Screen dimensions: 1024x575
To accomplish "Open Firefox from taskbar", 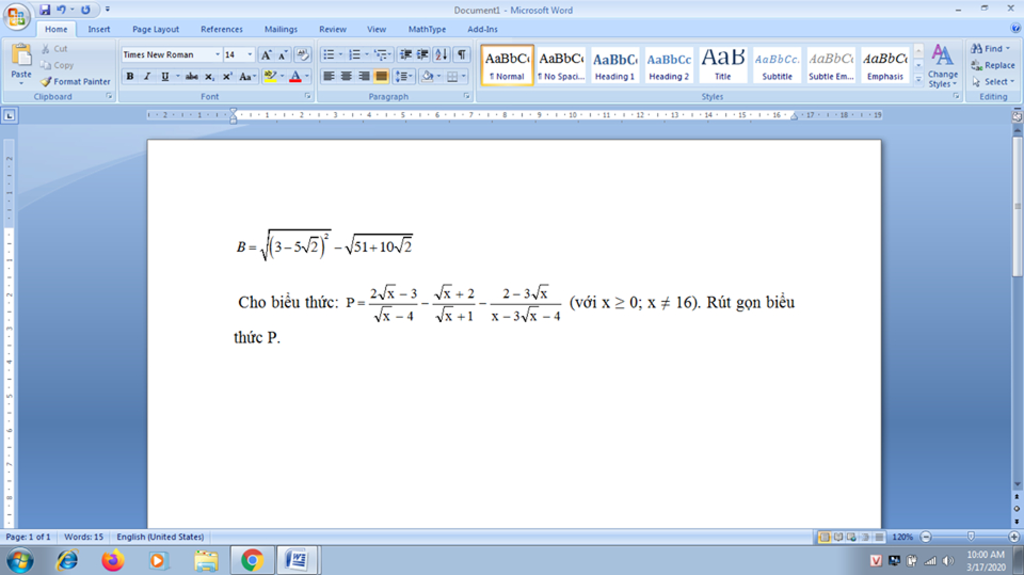I will tap(113, 561).
